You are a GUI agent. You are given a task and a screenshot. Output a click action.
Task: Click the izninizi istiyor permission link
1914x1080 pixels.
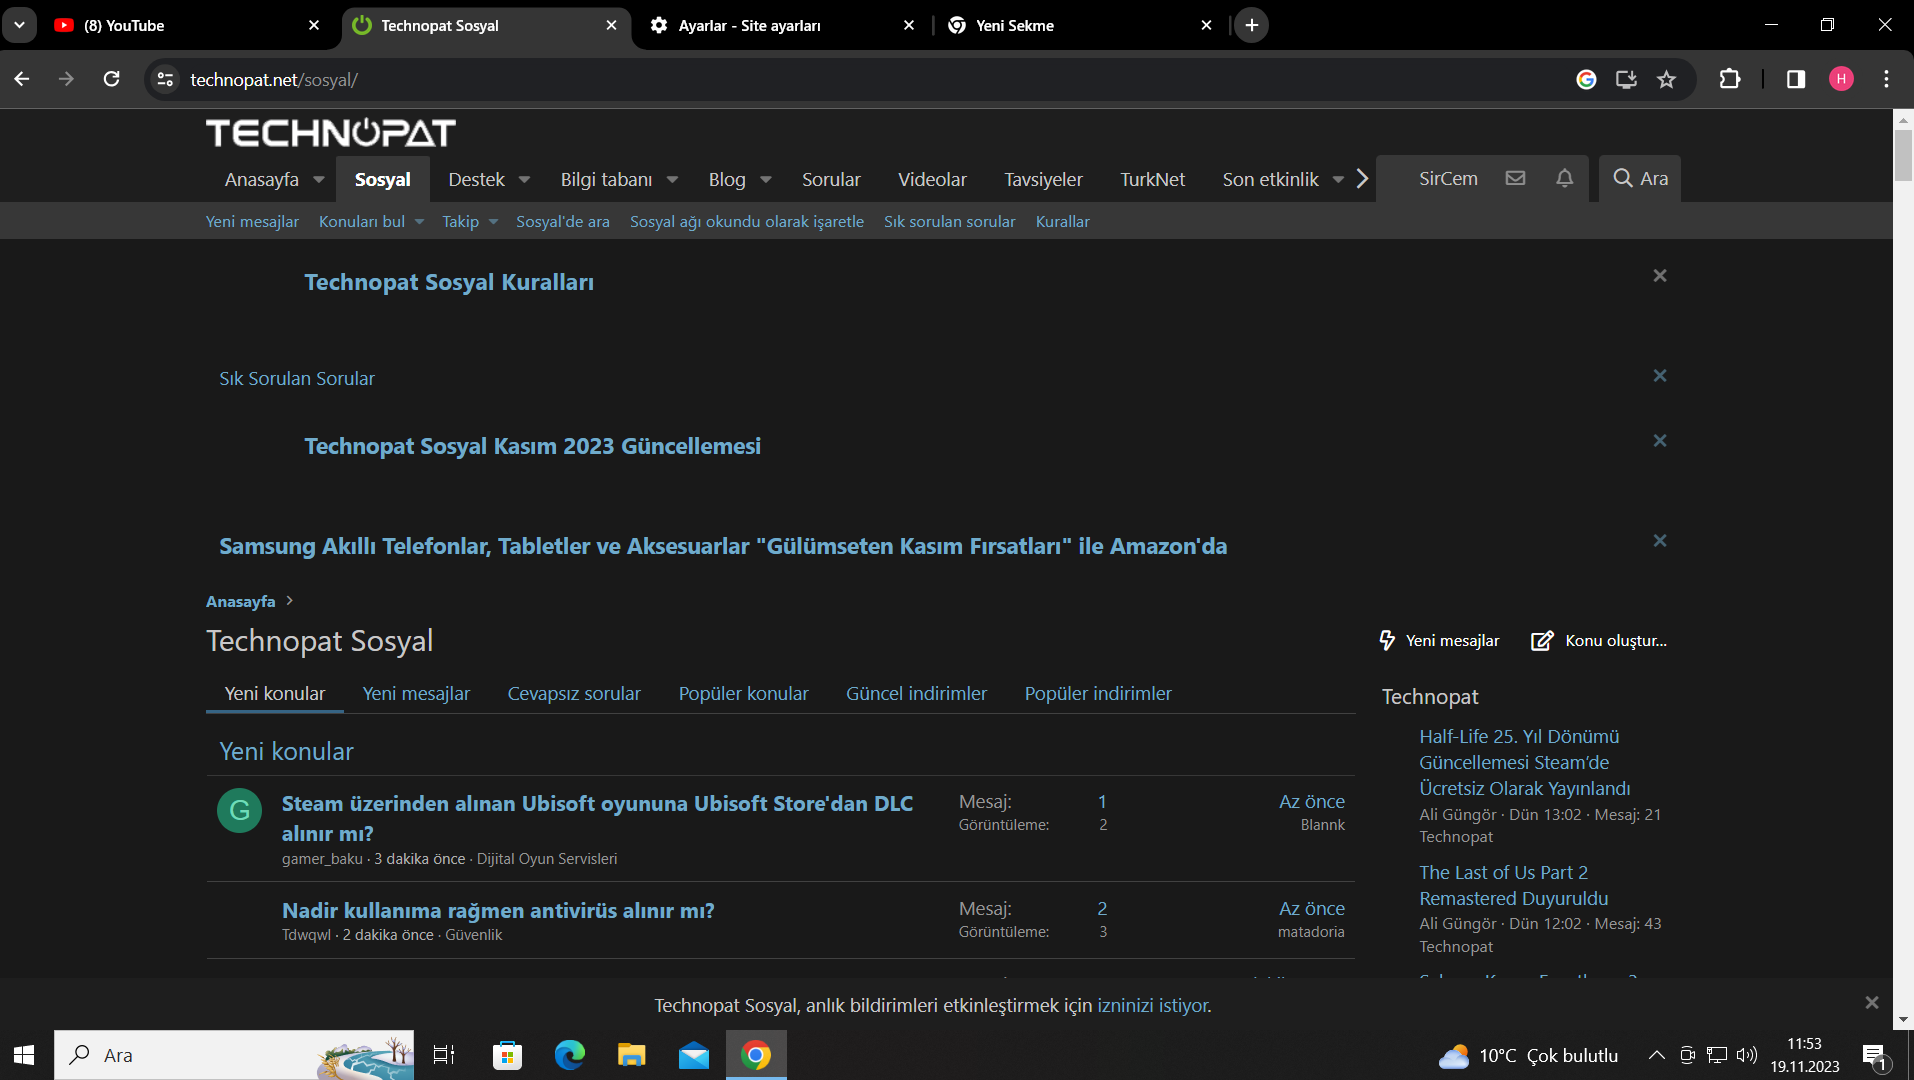[x=1152, y=1005]
